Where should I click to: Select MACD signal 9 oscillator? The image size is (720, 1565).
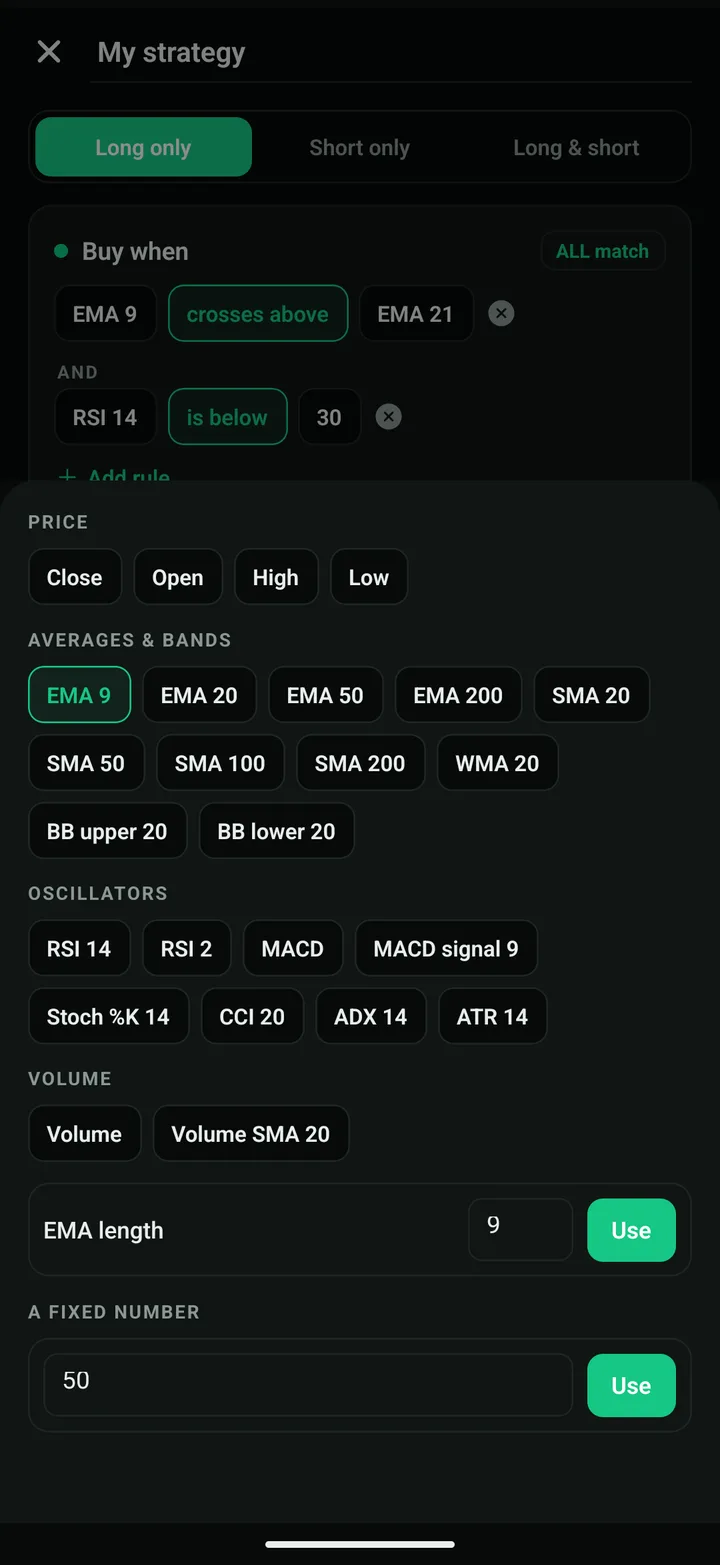point(446,948)
